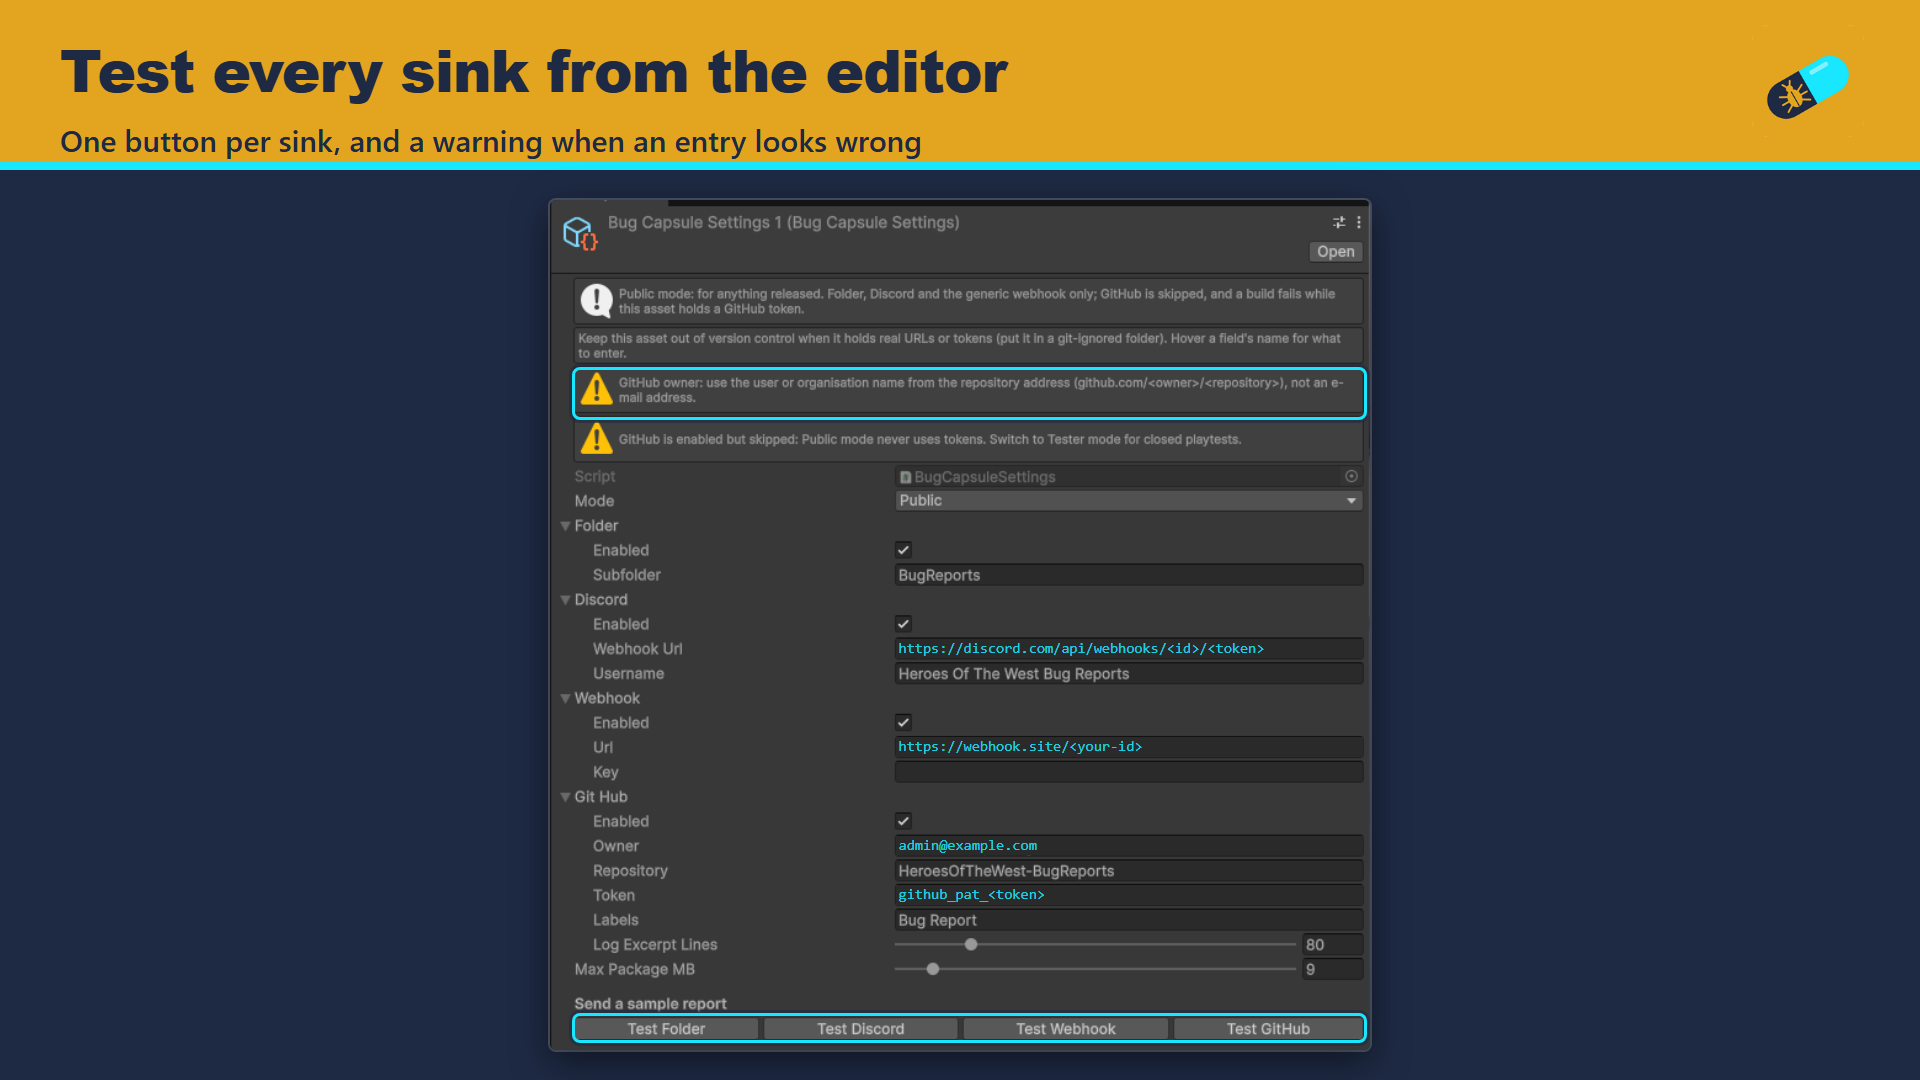The image size is (1920, 1080).
Task: Collapse the Discord section
Action: (x=565, y=600)
